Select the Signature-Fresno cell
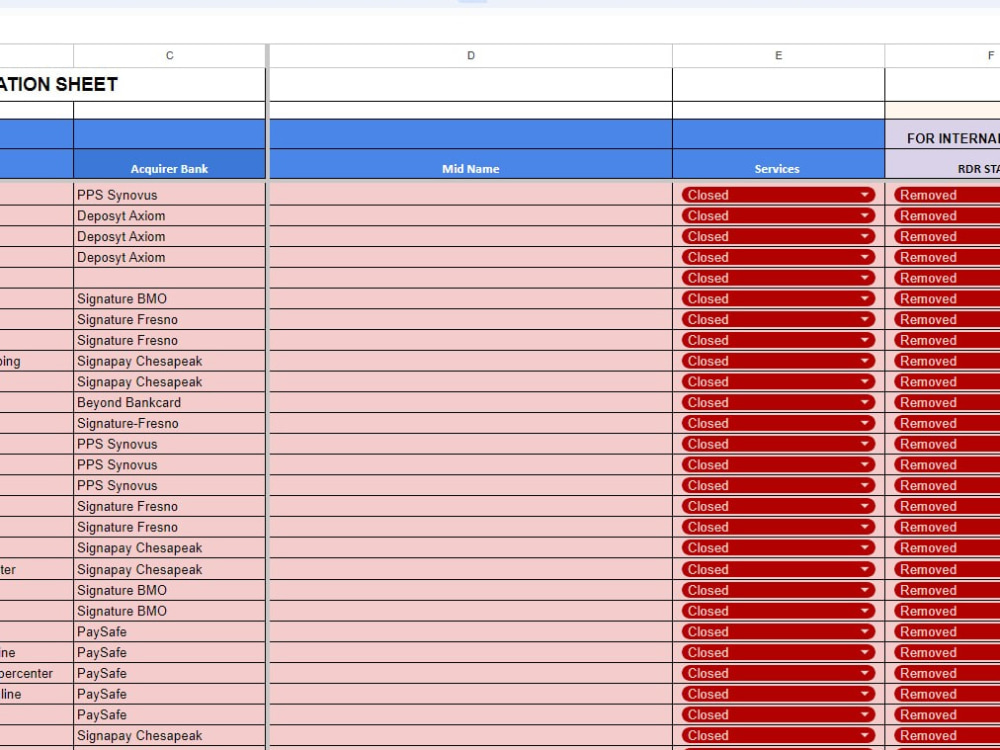 (x=169, y=423)
